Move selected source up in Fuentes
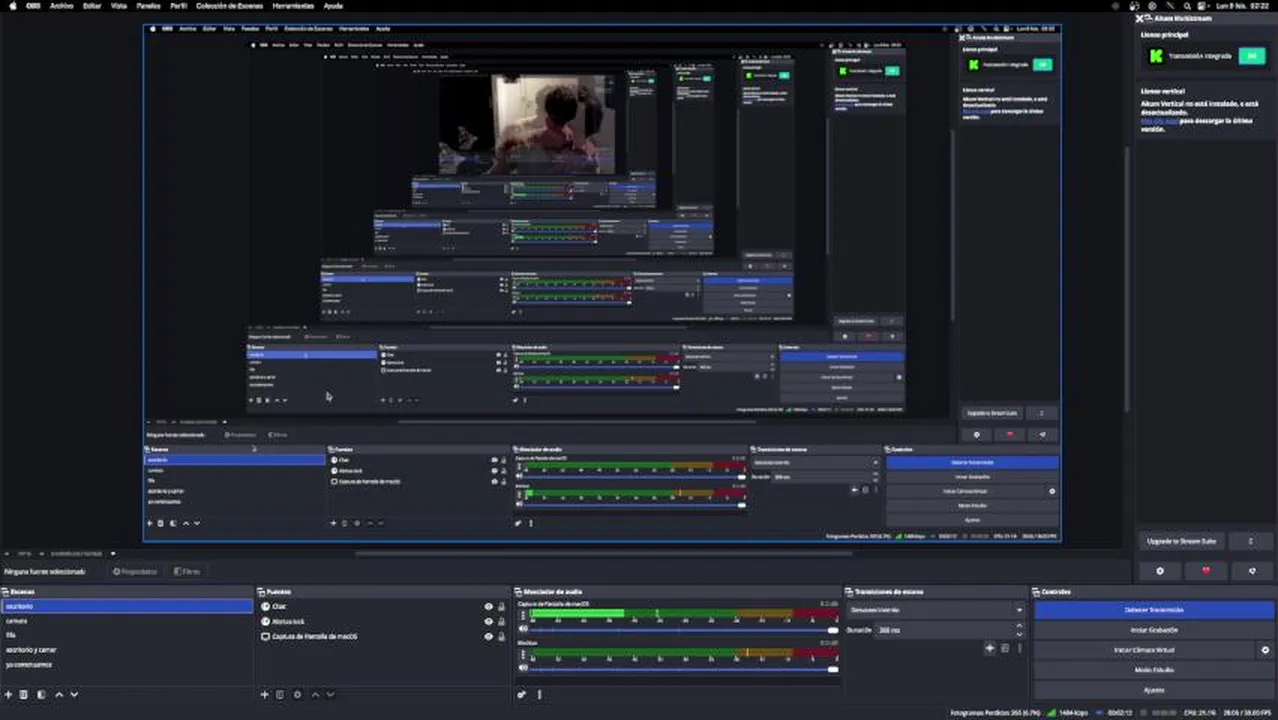The height and width of the screenshot is (720, 1278). (x=316, y=694)
